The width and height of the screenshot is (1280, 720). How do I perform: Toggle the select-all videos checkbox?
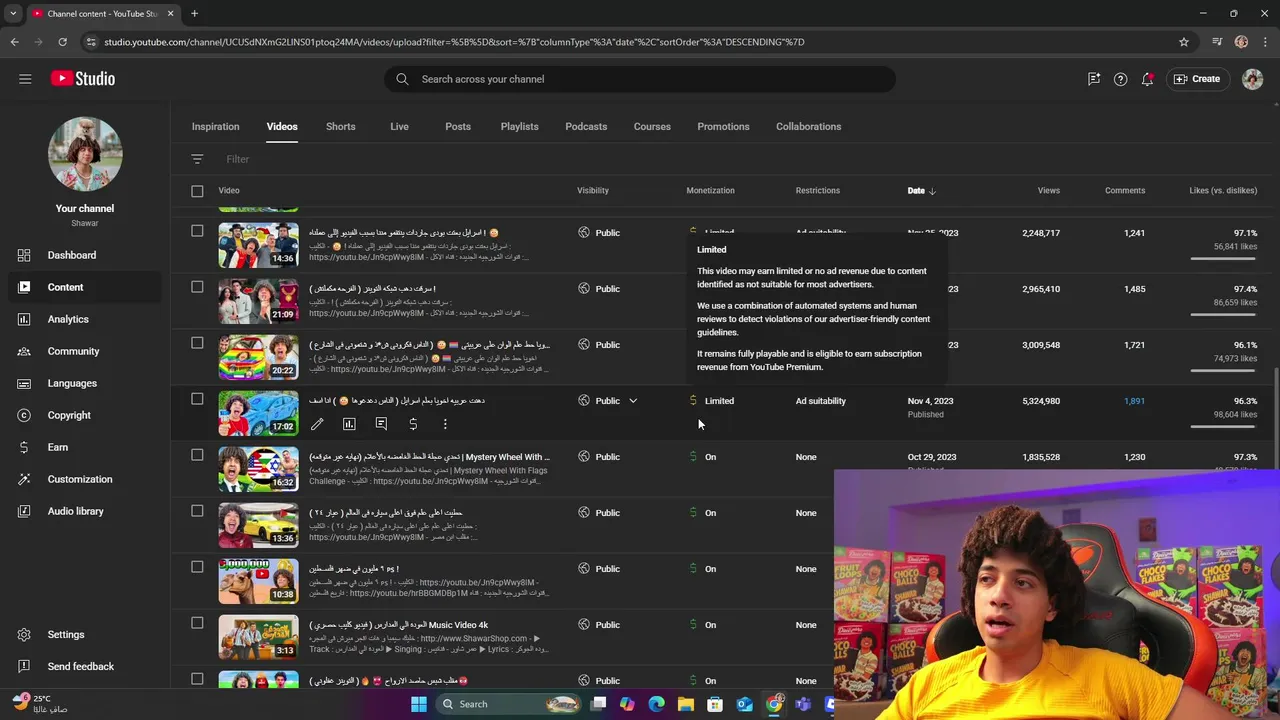(197, 191)
